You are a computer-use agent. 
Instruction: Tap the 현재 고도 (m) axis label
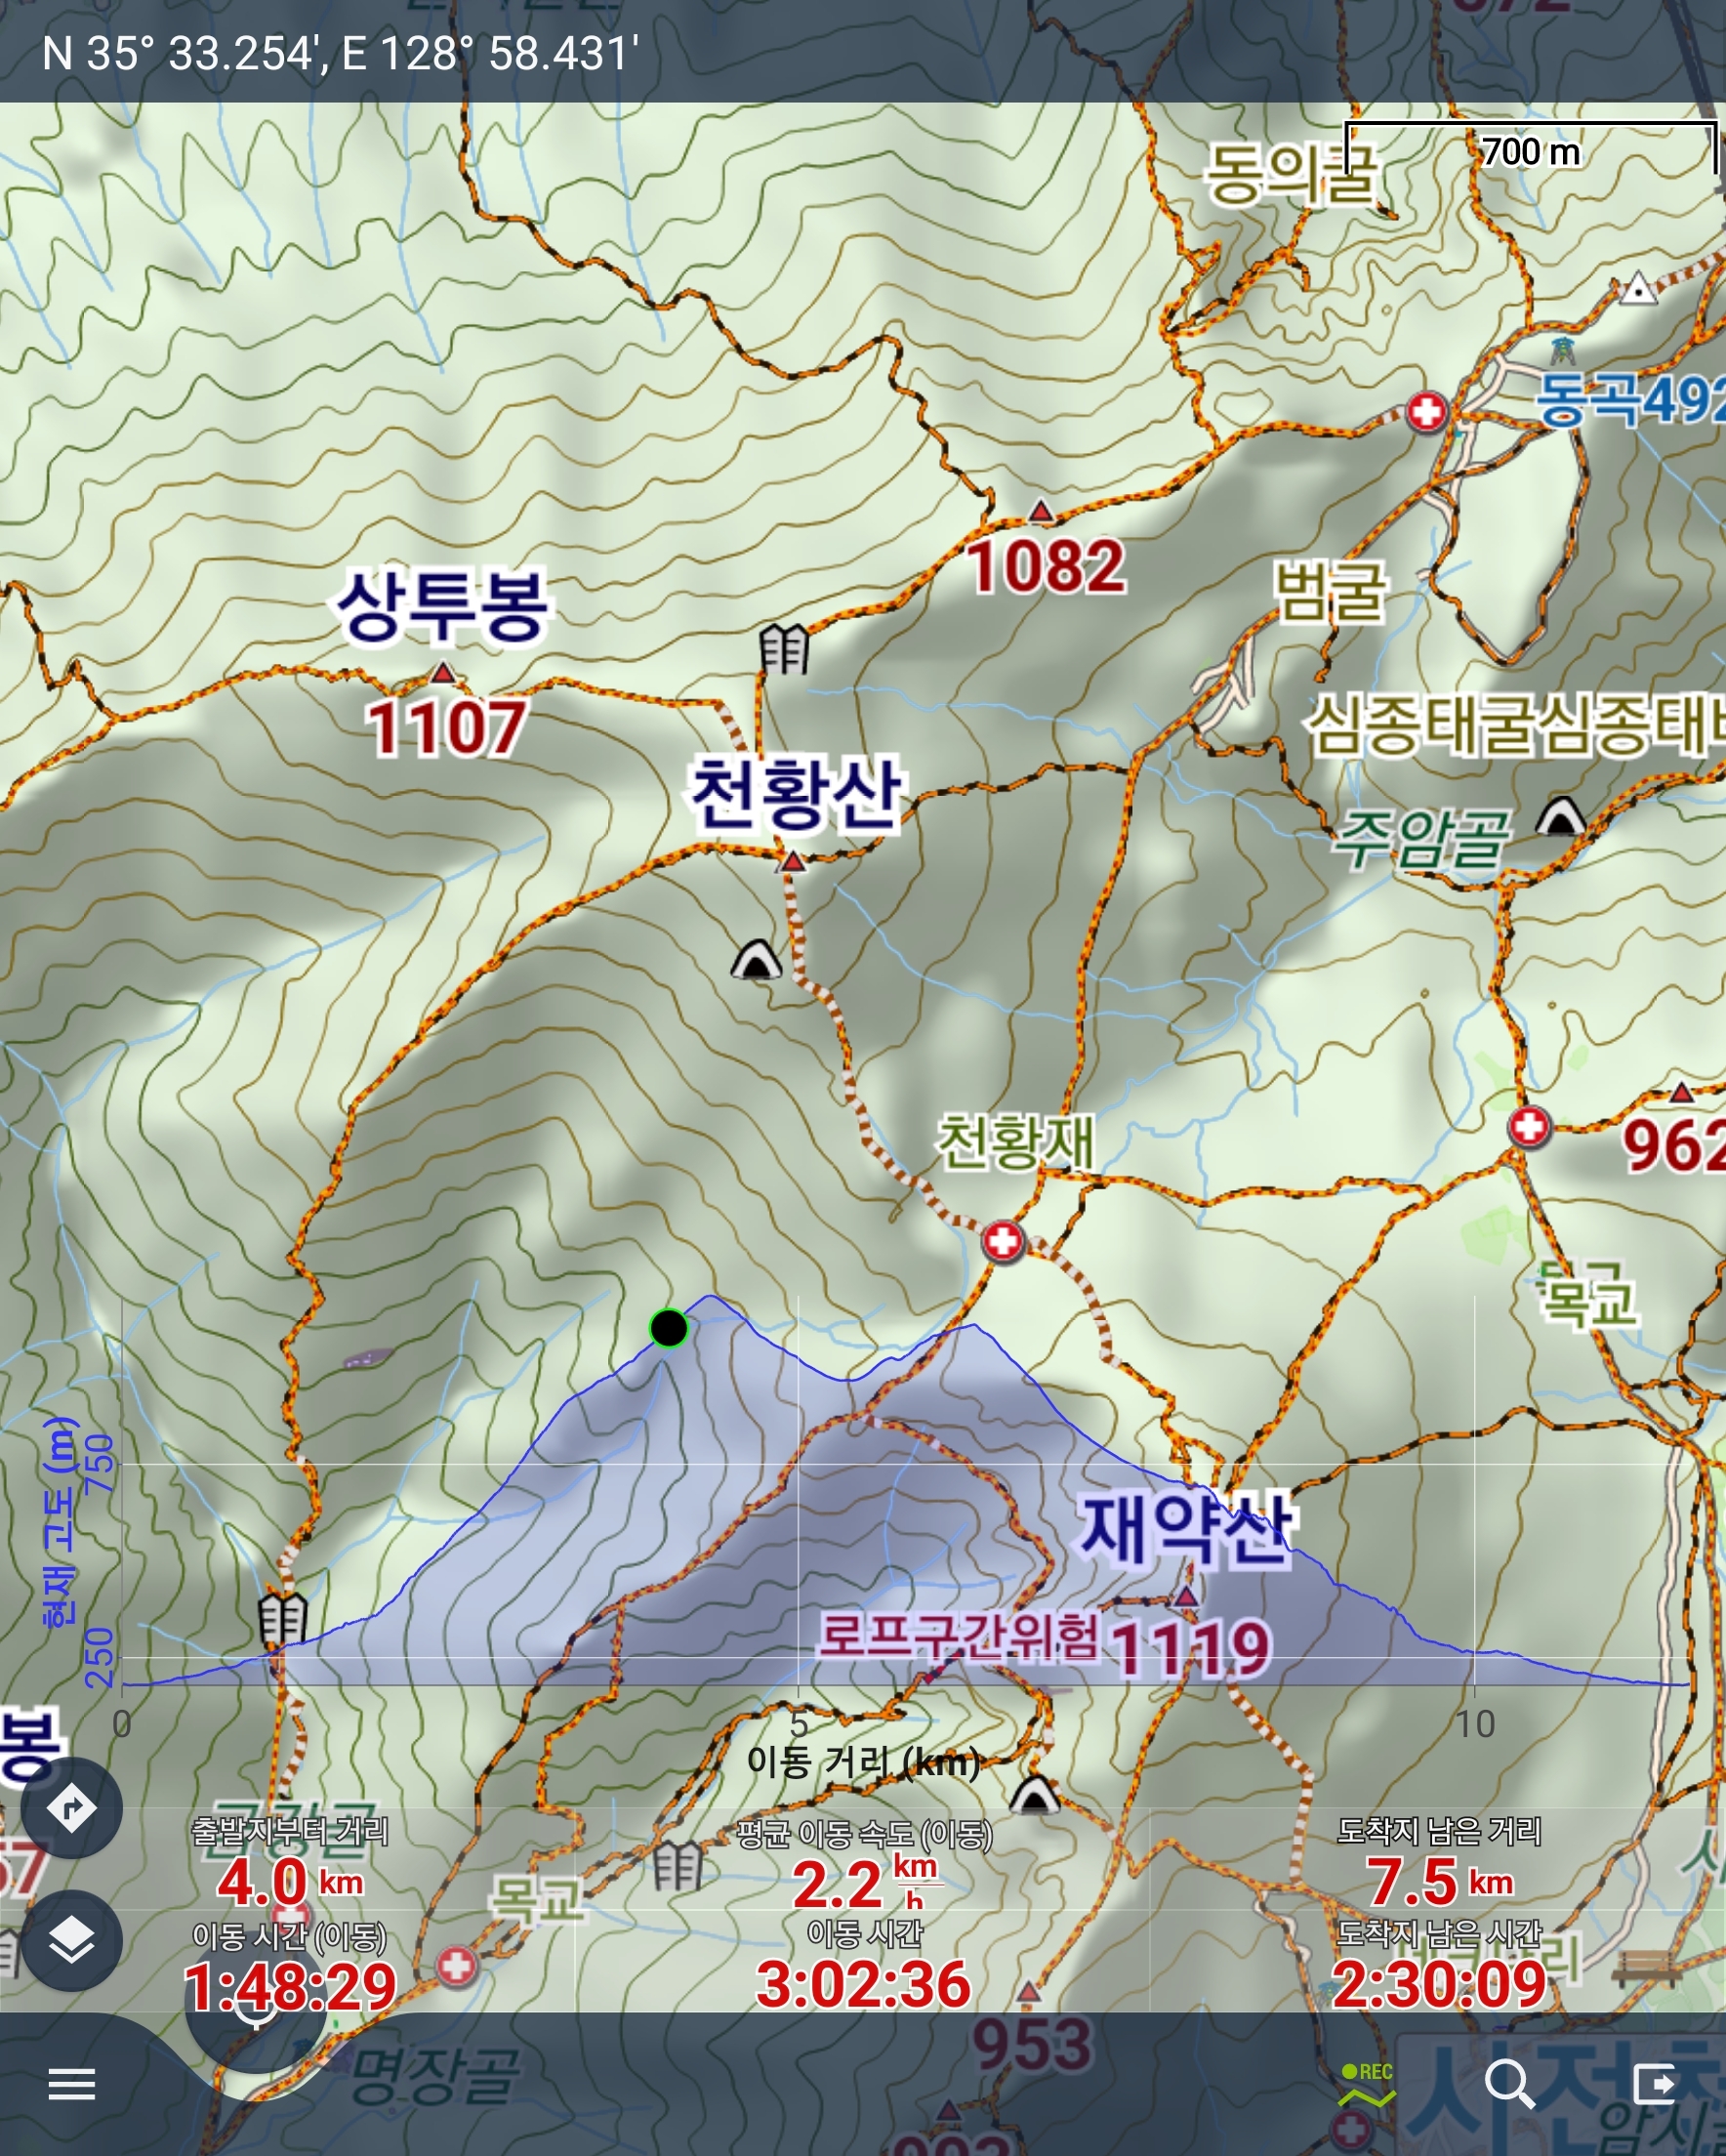[60, 1522]
